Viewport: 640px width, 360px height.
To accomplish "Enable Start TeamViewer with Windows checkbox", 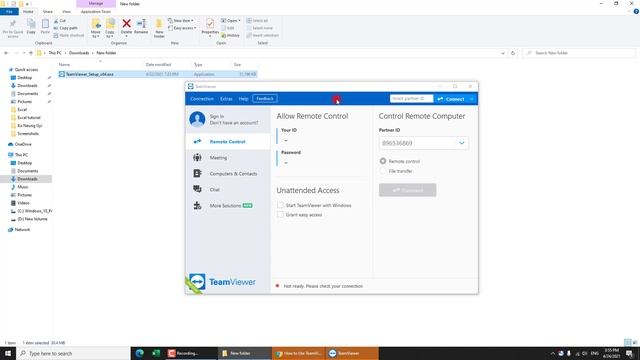I will tap(280, 205).
